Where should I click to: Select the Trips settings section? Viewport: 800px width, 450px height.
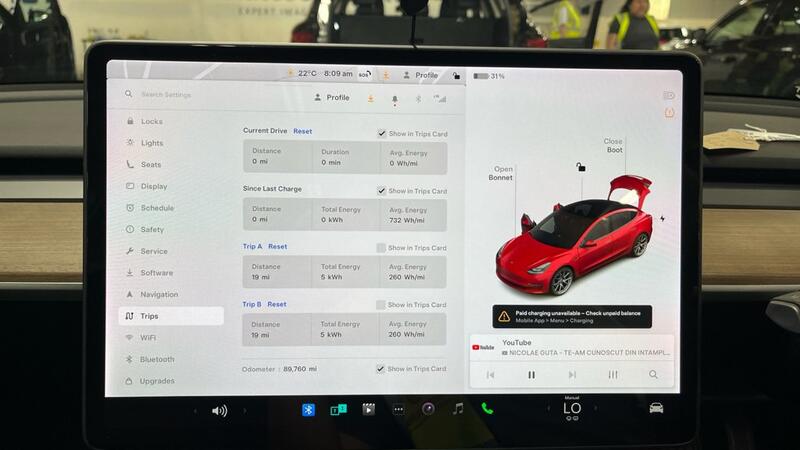pyautogui.click(x=171, y=316)
